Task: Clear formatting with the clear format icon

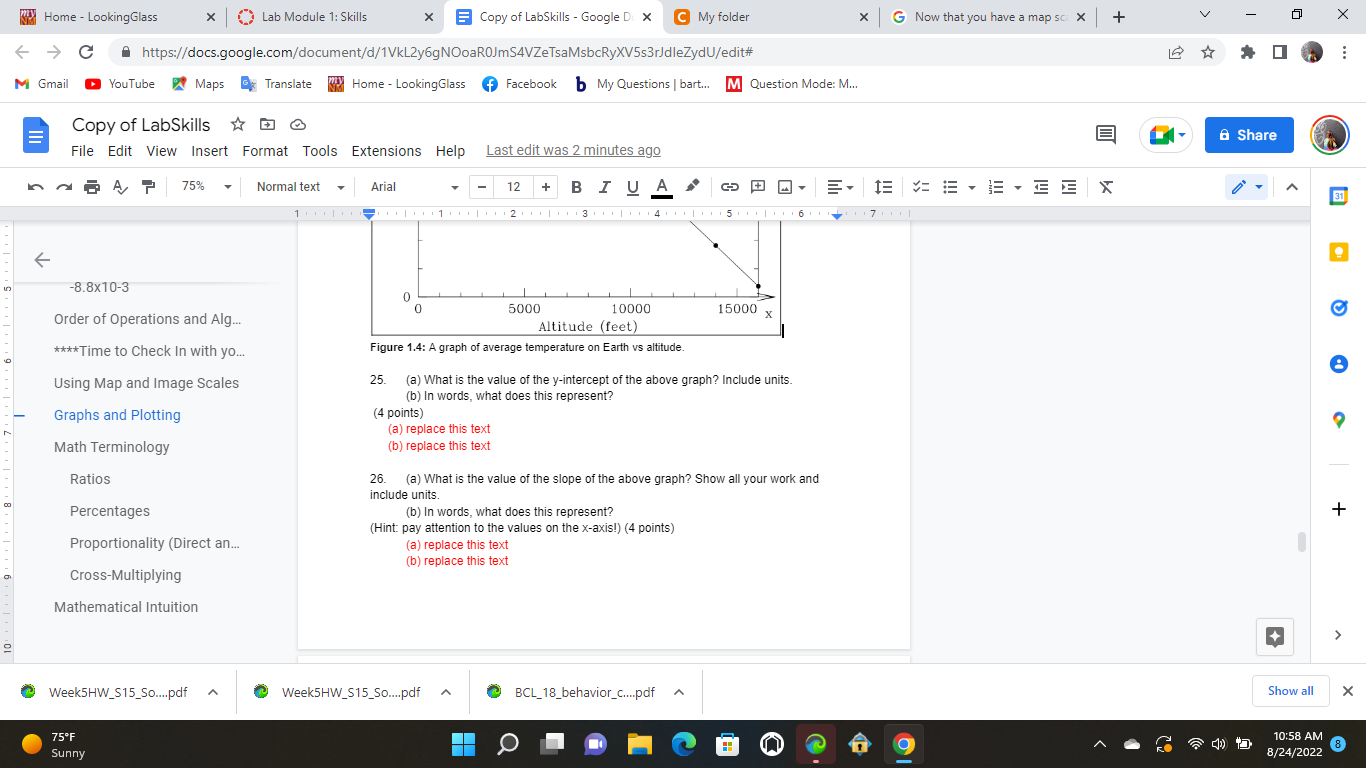Action: pyautogui.click(x=1106, y=187)
